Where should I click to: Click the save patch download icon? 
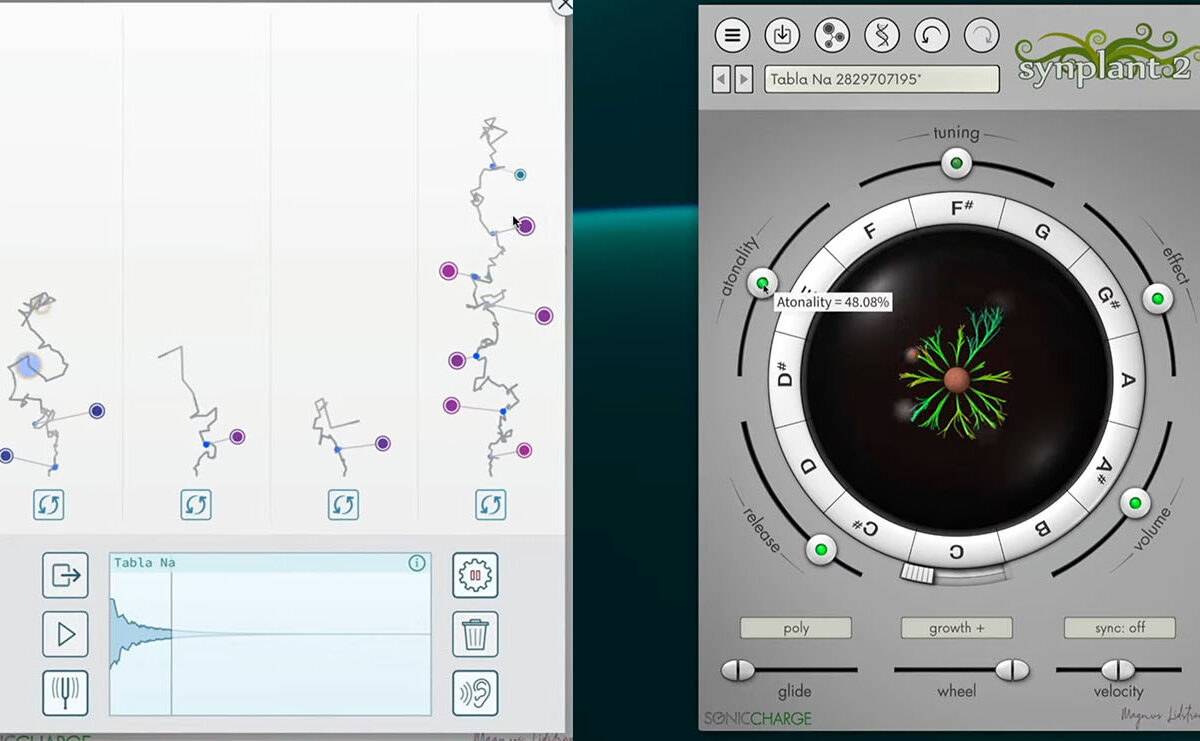click(782, 36)
